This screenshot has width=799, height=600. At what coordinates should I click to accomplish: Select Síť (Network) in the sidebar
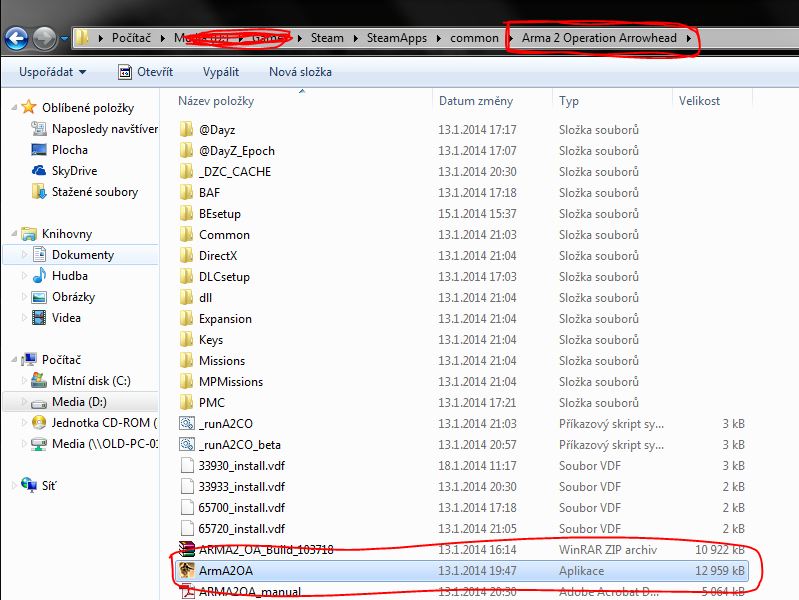pyautogui.click(x=49, y=486)
